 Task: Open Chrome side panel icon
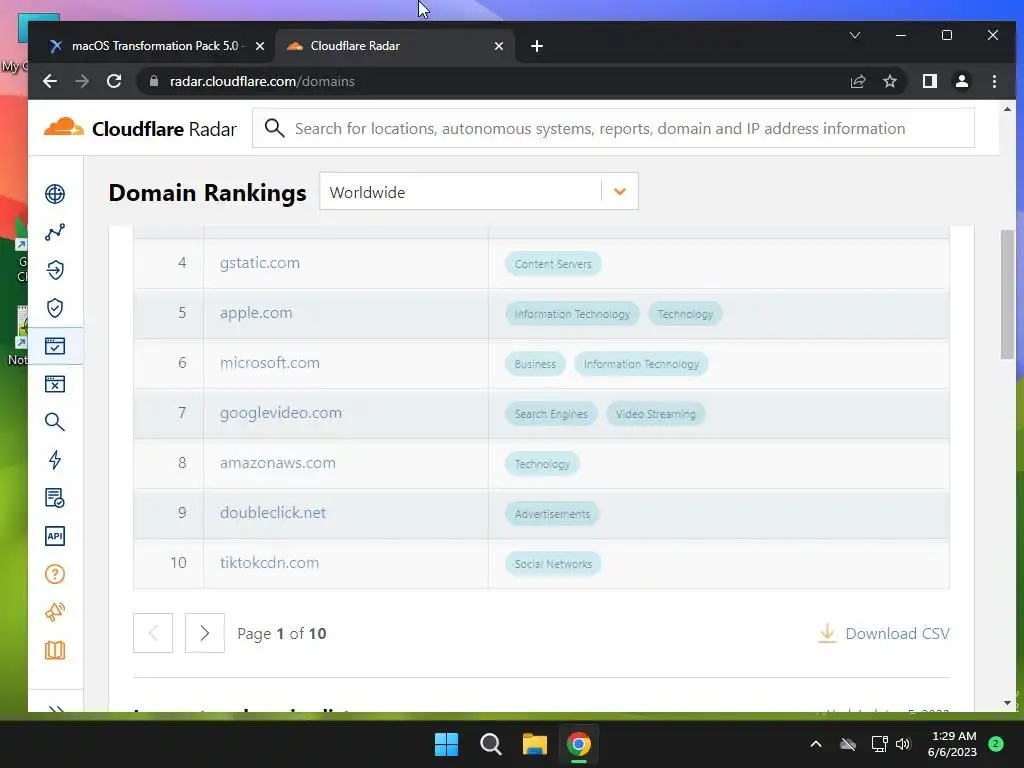pyautogui.click(x=929, y=81)
